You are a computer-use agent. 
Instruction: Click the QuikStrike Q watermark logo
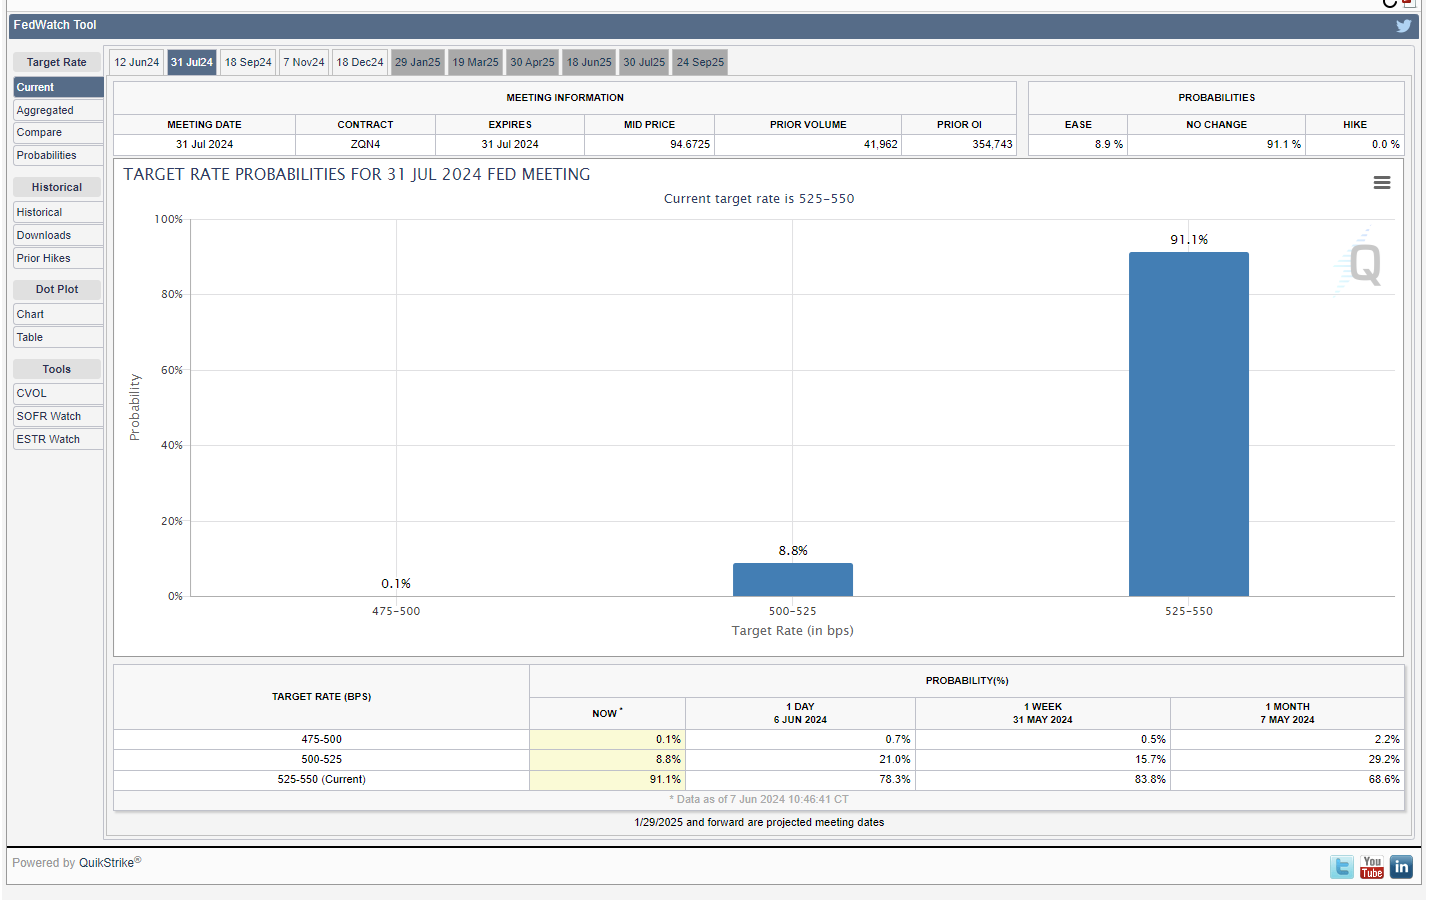(x=1363, y=264)
